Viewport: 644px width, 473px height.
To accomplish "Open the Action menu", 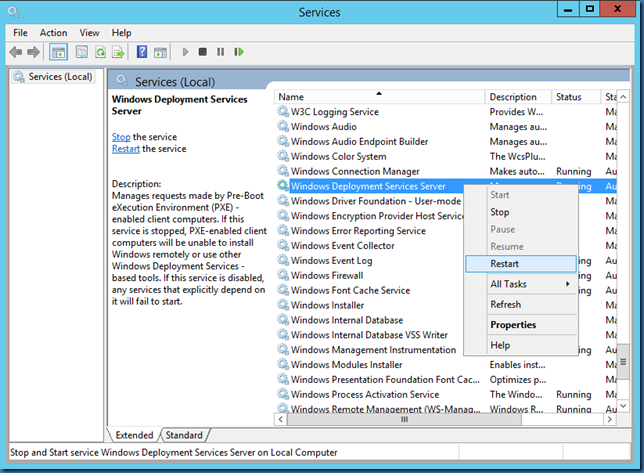I will pos(53,33).
